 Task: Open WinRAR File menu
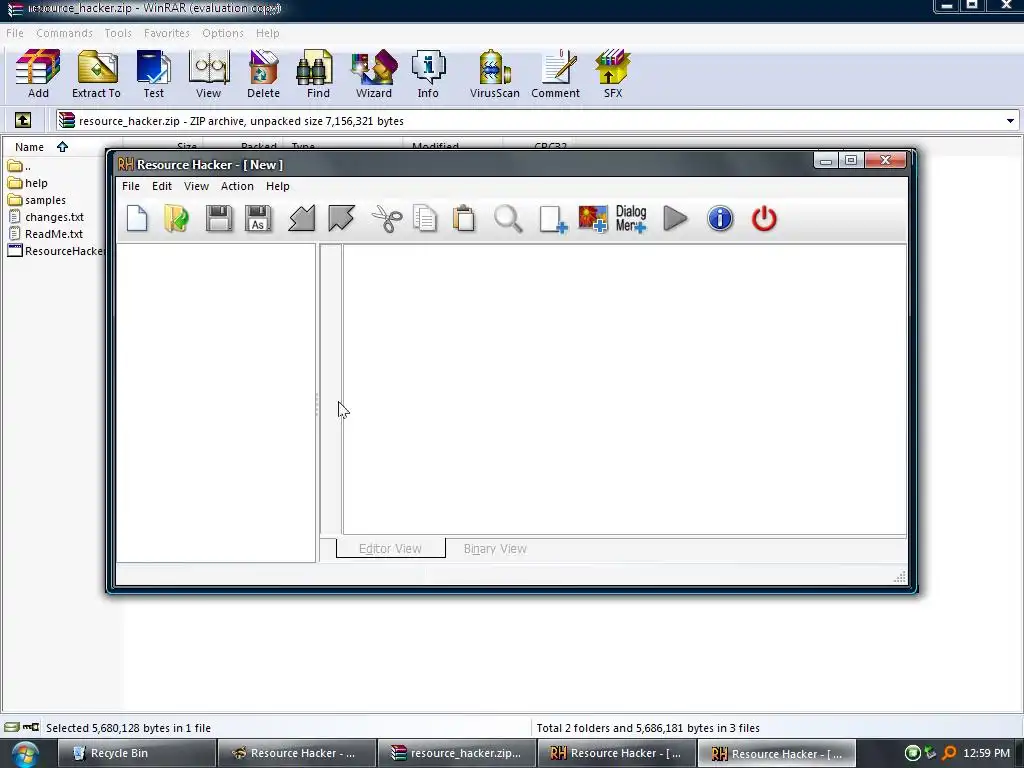[x=14, y=33]
